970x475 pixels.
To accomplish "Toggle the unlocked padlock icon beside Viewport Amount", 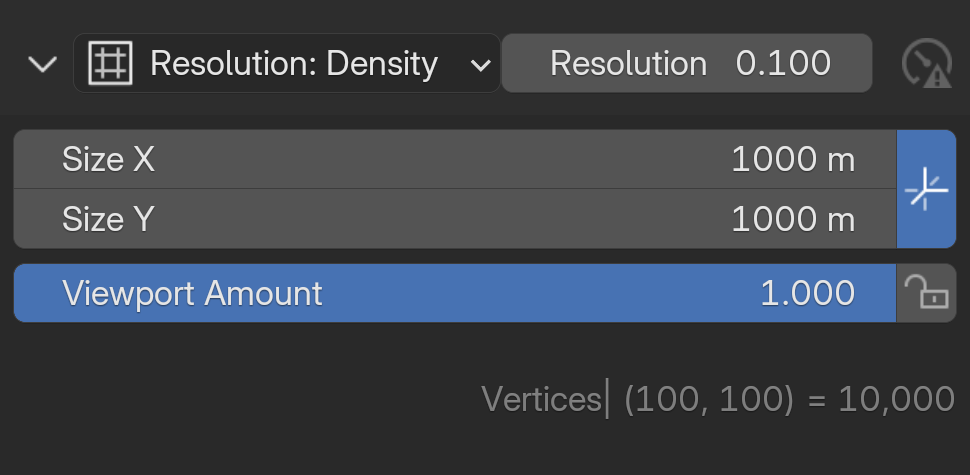I will (926, 293).
